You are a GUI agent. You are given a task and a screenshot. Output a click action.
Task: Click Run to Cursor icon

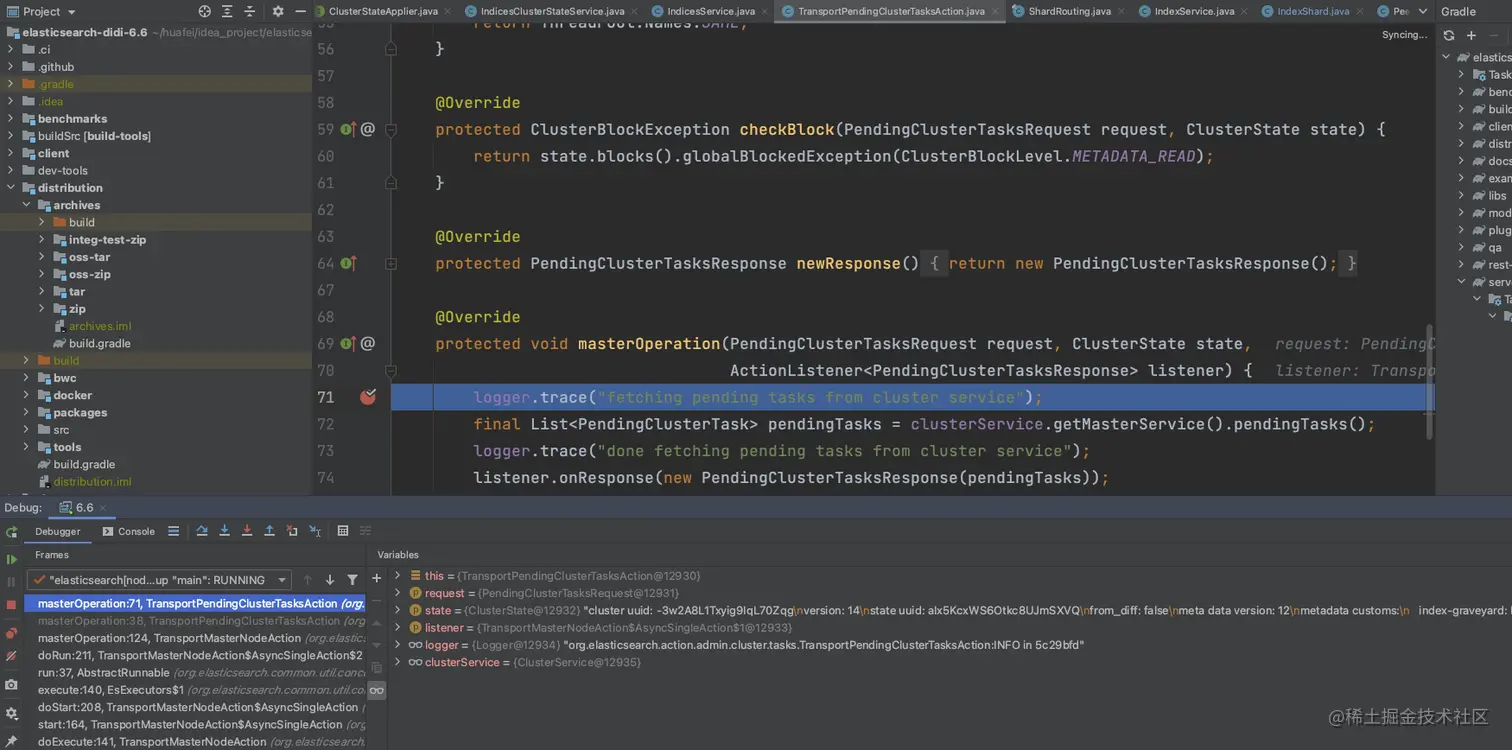coord(315,531)
